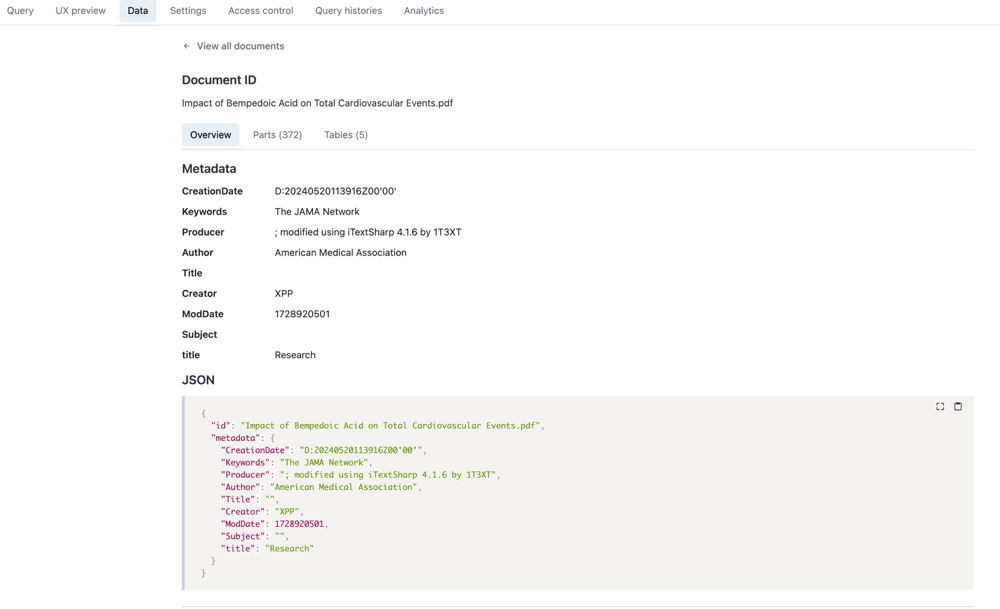Click the back arrow icon
This screenshot has width=1000, height=609.
tap(185, 45)
